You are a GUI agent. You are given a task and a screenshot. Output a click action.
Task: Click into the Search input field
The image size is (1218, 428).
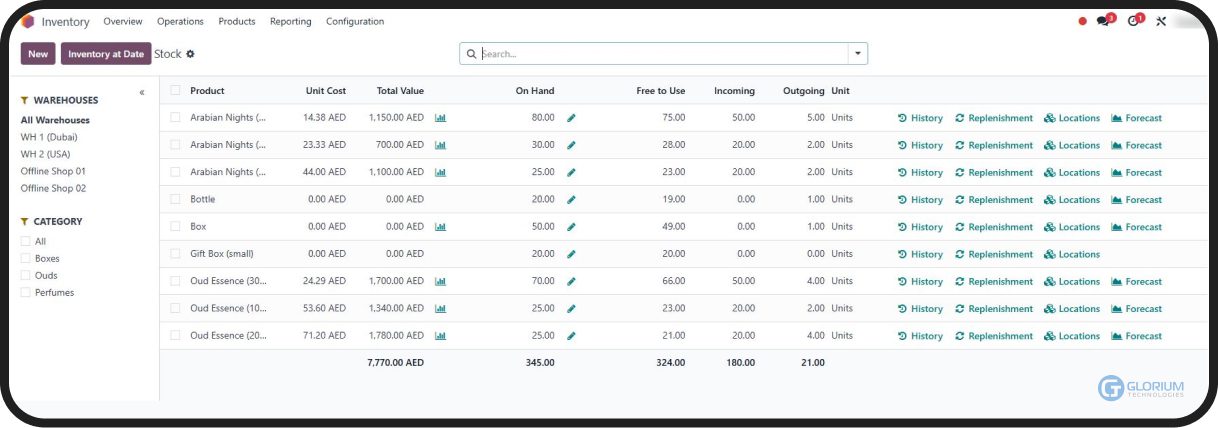click(660, 54)
